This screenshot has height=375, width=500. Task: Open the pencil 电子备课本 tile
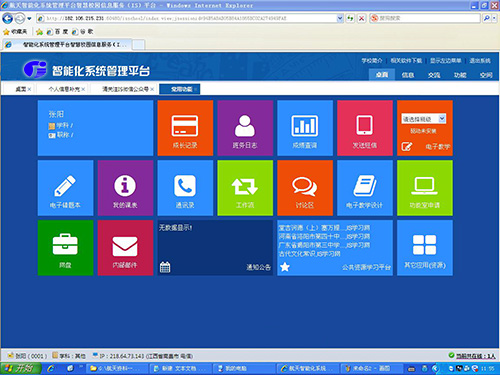point(65,188)
